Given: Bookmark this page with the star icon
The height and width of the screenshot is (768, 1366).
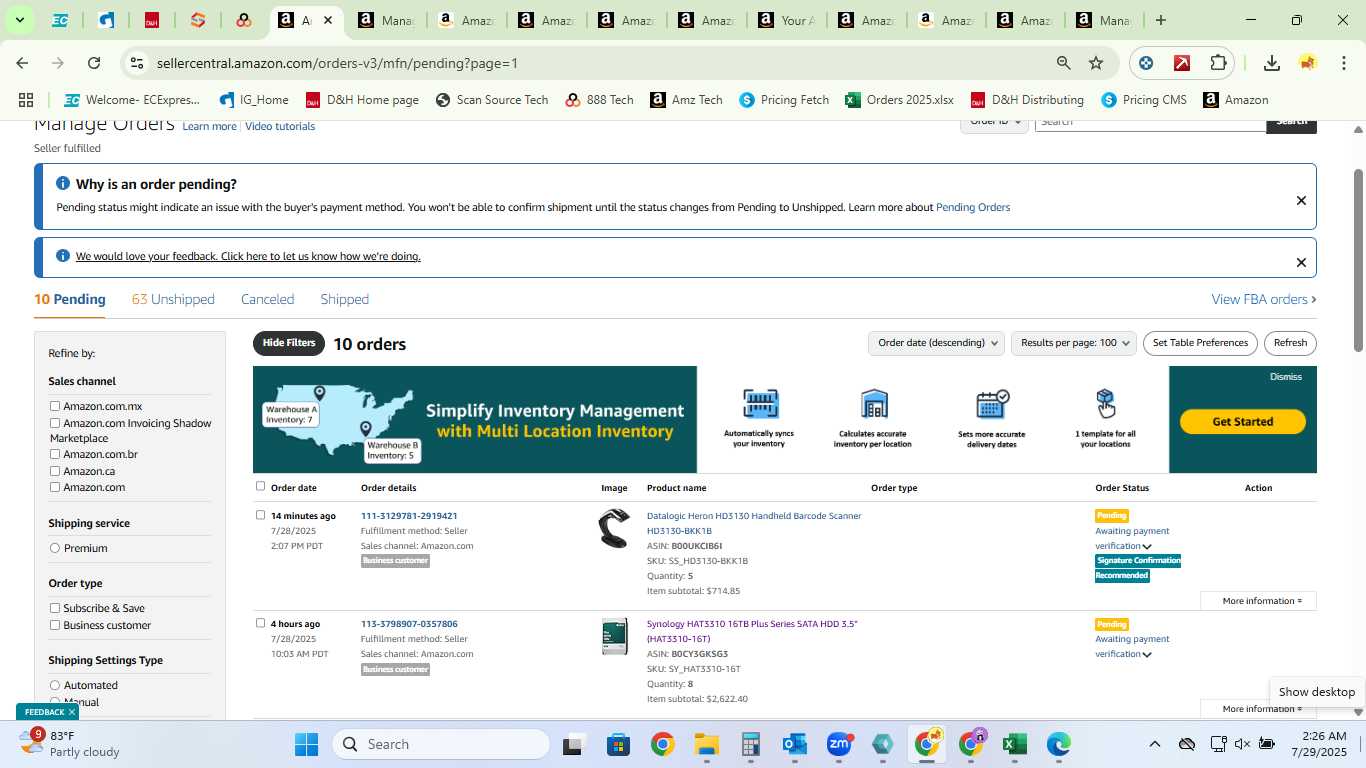Looking at the screenshot, I should pyautogui.click(x=1096, y=63).
